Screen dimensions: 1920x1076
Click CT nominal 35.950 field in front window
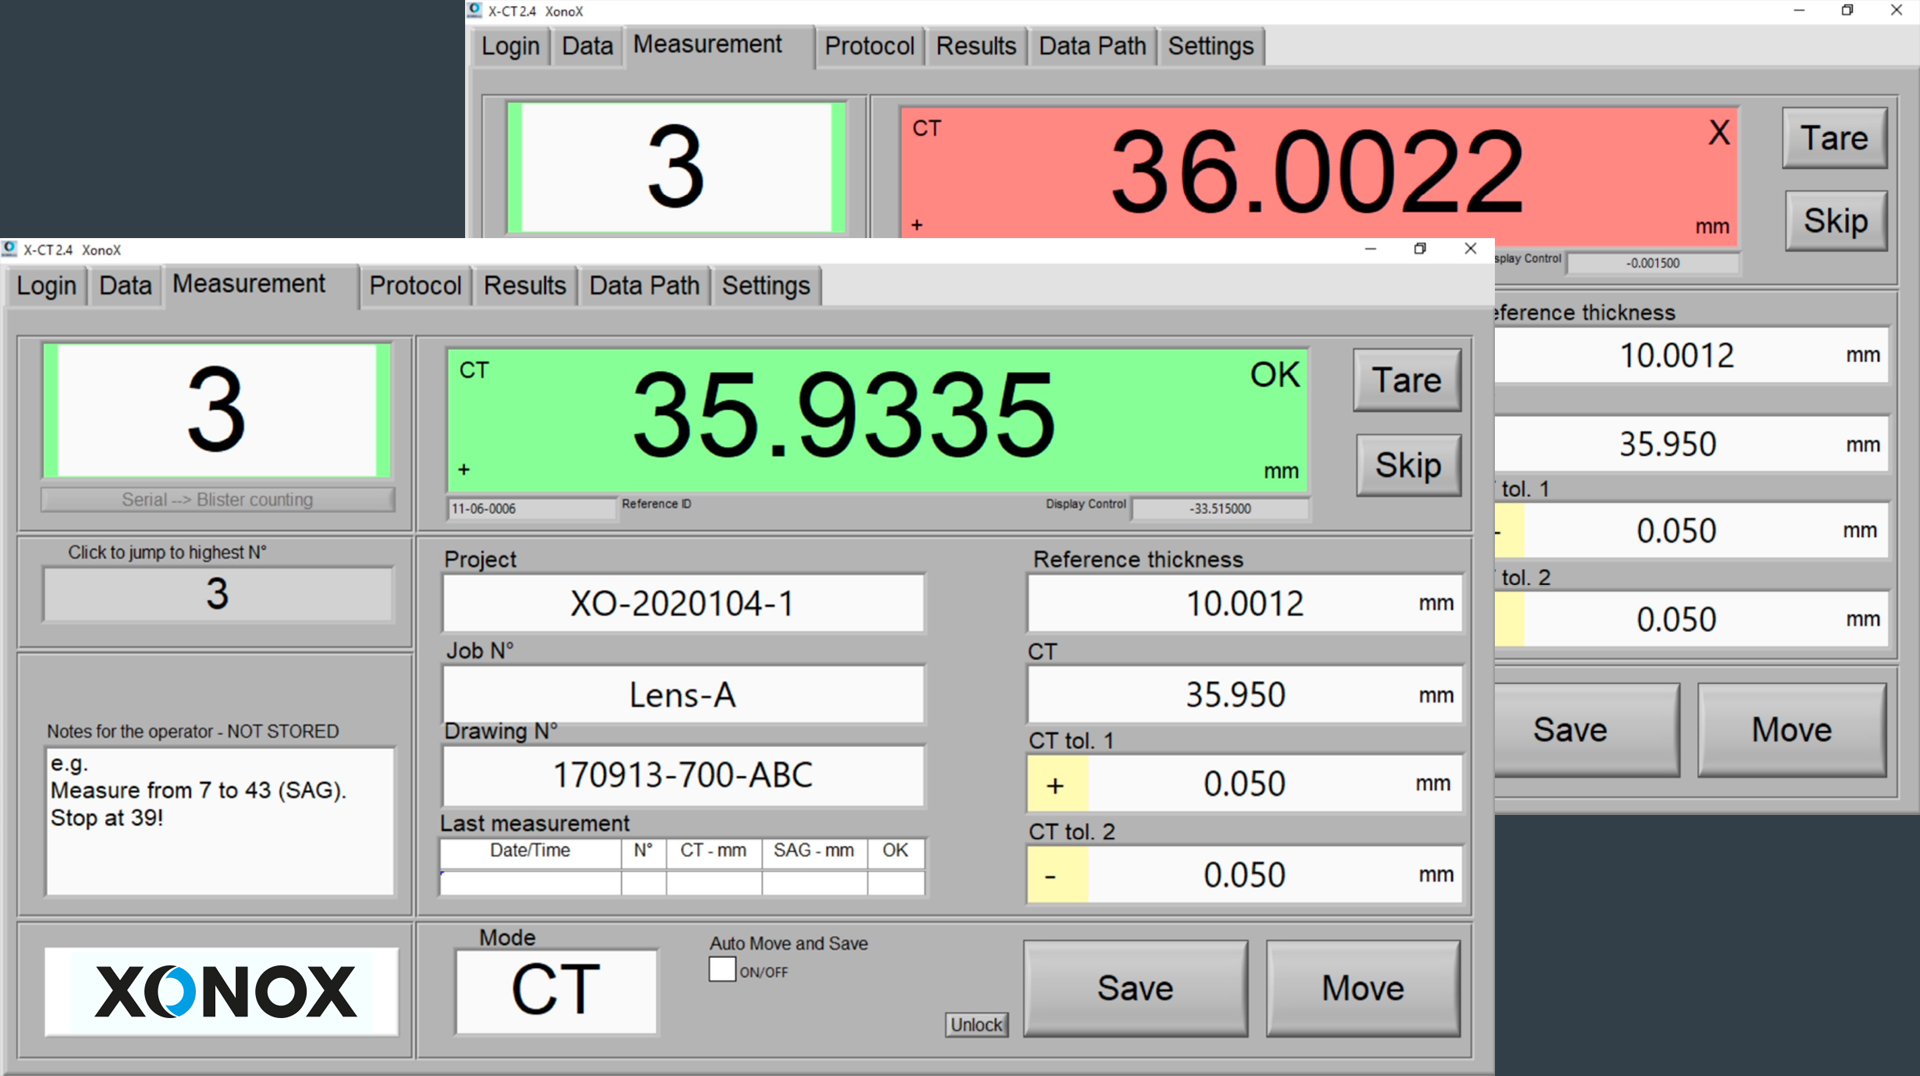(1245, 695)
